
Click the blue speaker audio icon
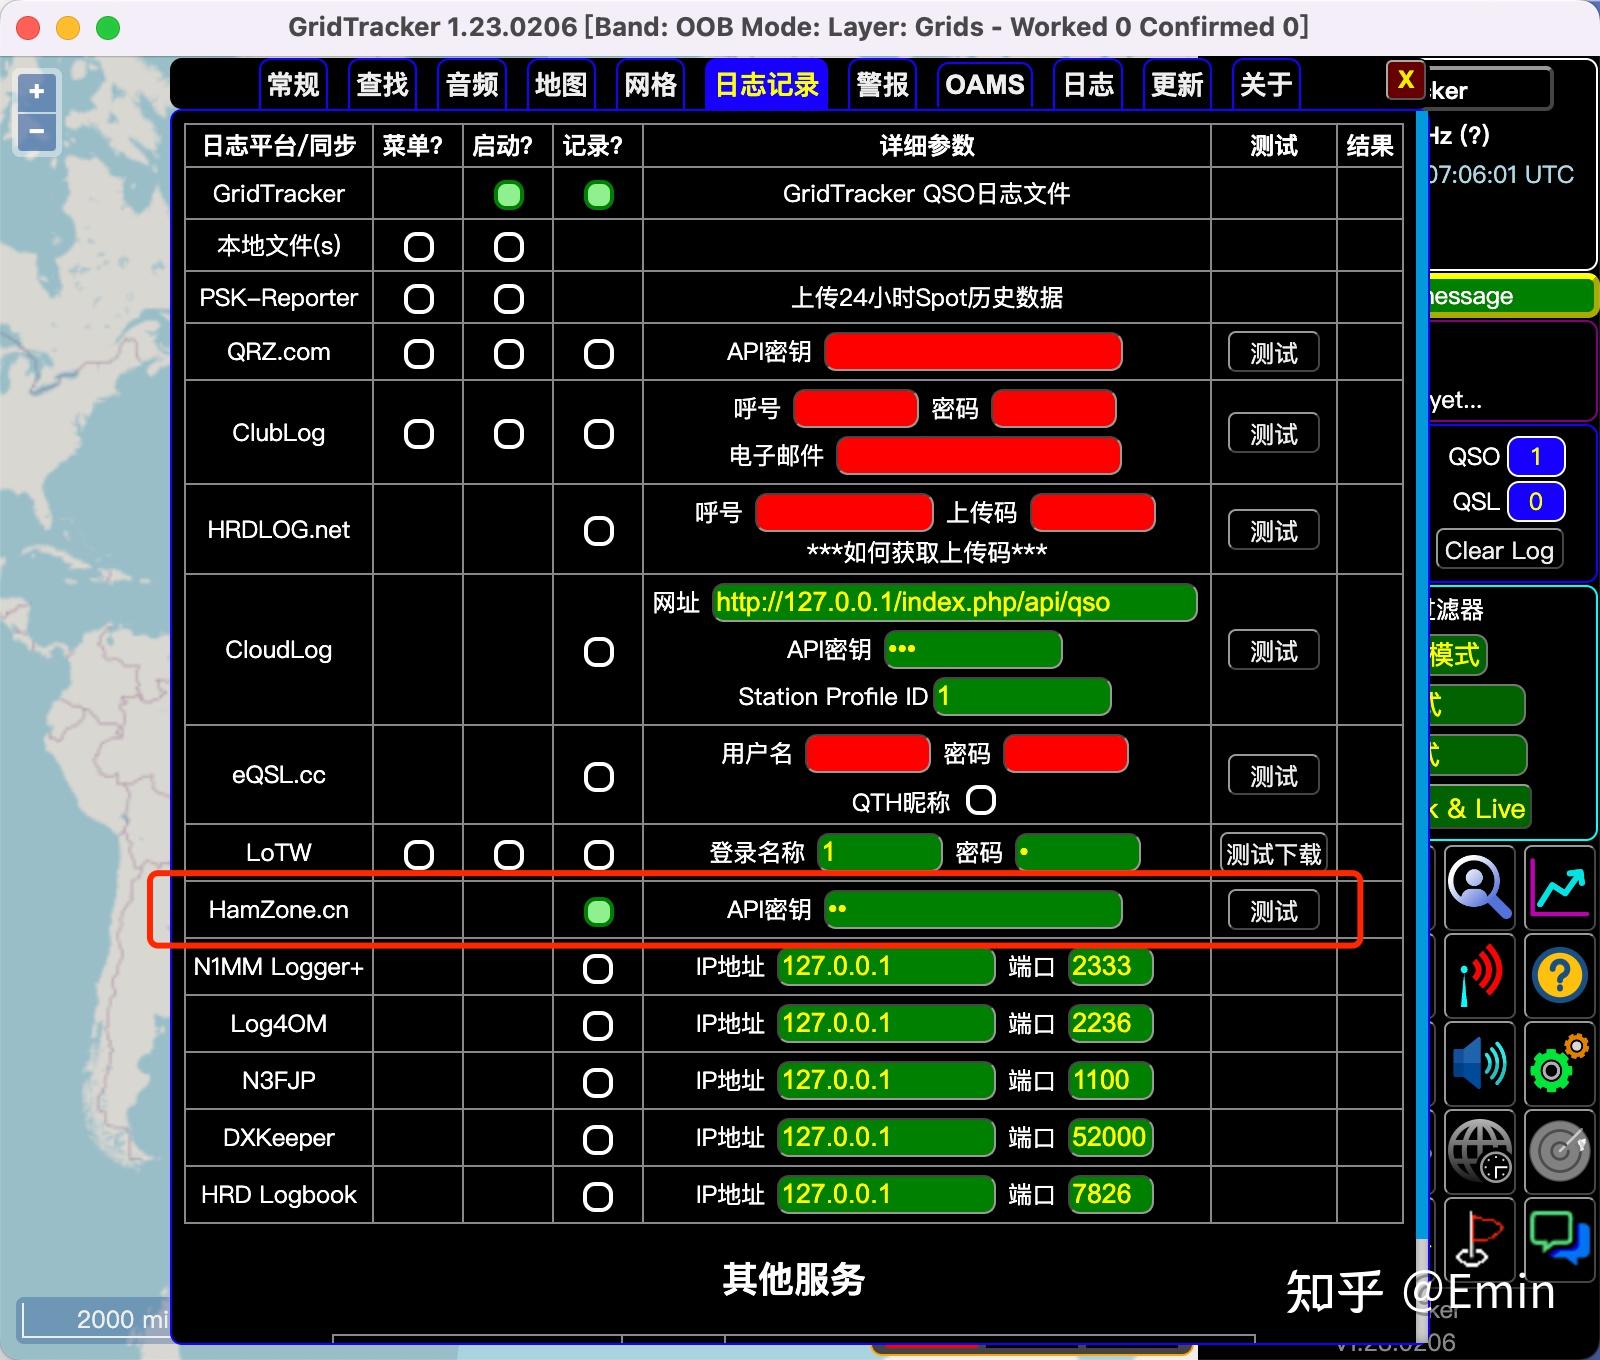pos(1480,1064)
